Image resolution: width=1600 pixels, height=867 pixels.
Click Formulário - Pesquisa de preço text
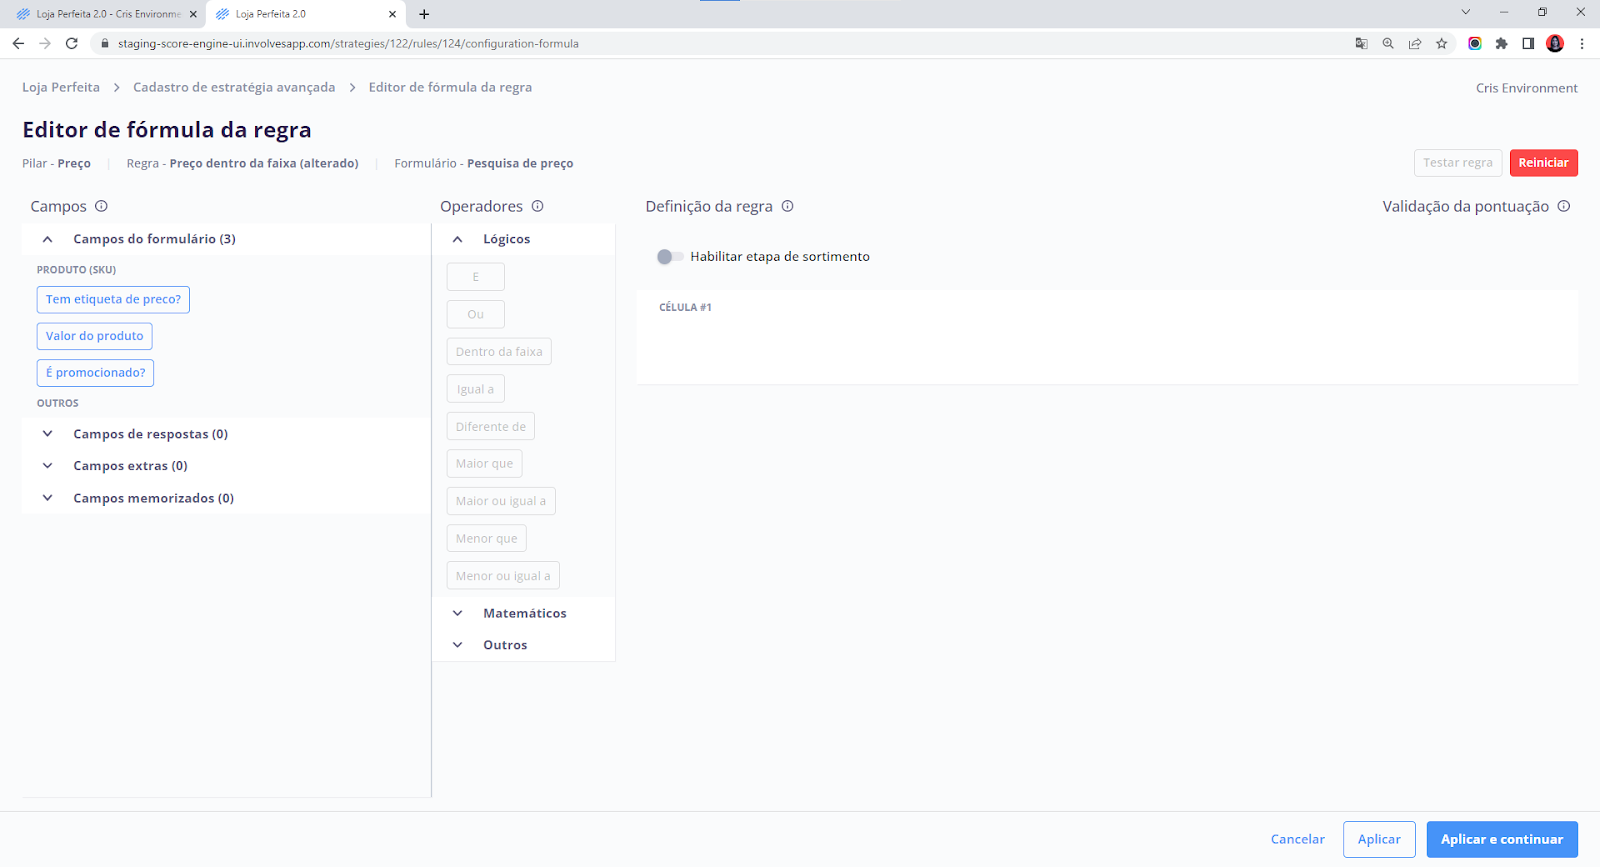(484, 163)
